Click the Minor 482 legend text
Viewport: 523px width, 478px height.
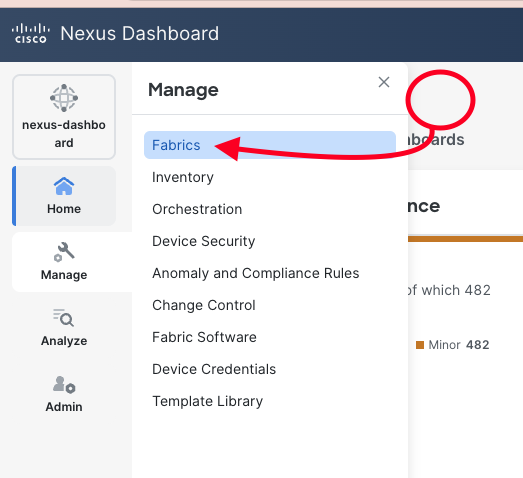(x=459, y=345)
